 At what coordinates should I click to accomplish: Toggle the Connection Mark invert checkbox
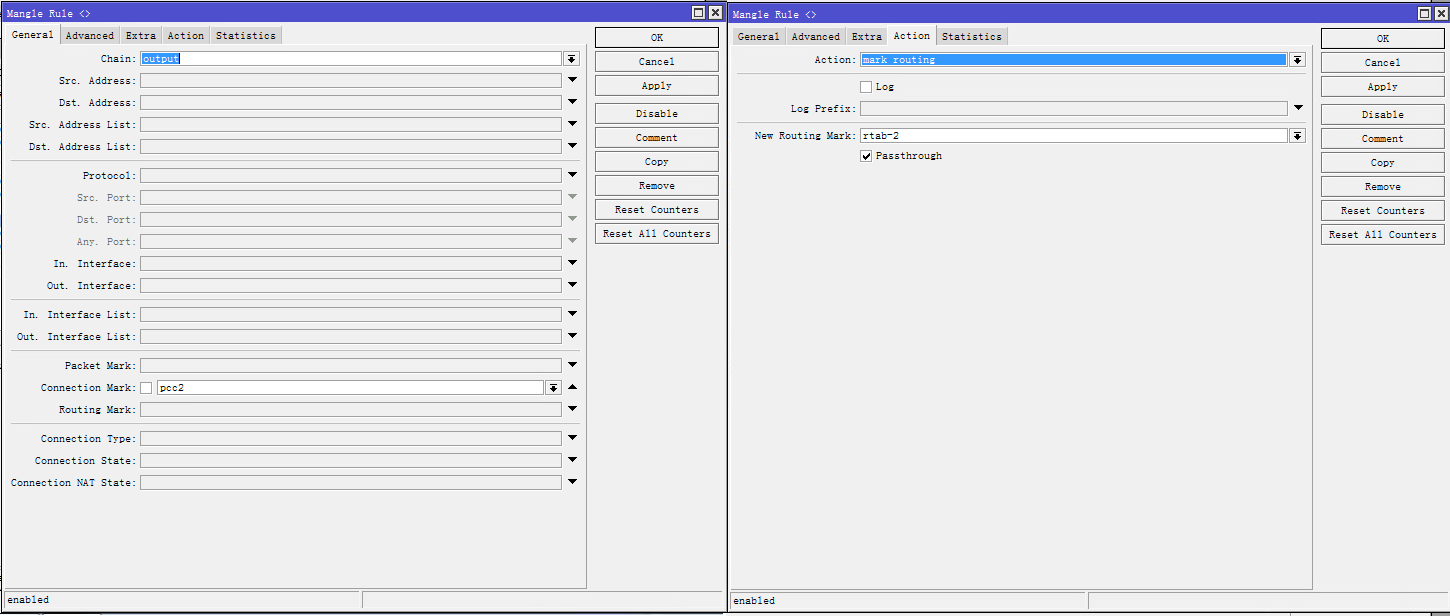pos(146,388)
